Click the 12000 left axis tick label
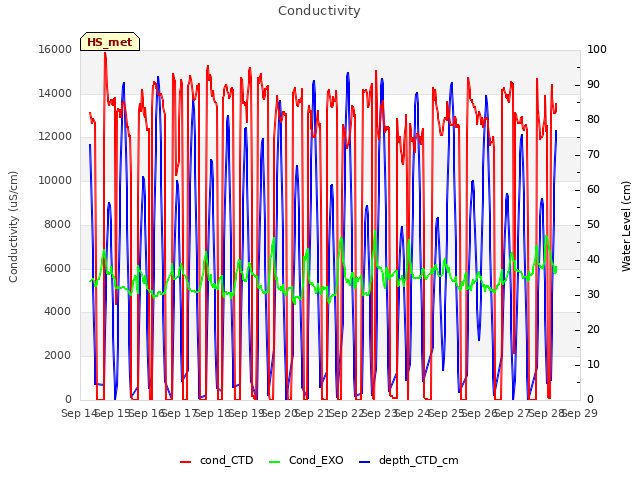 pos(55,137)
